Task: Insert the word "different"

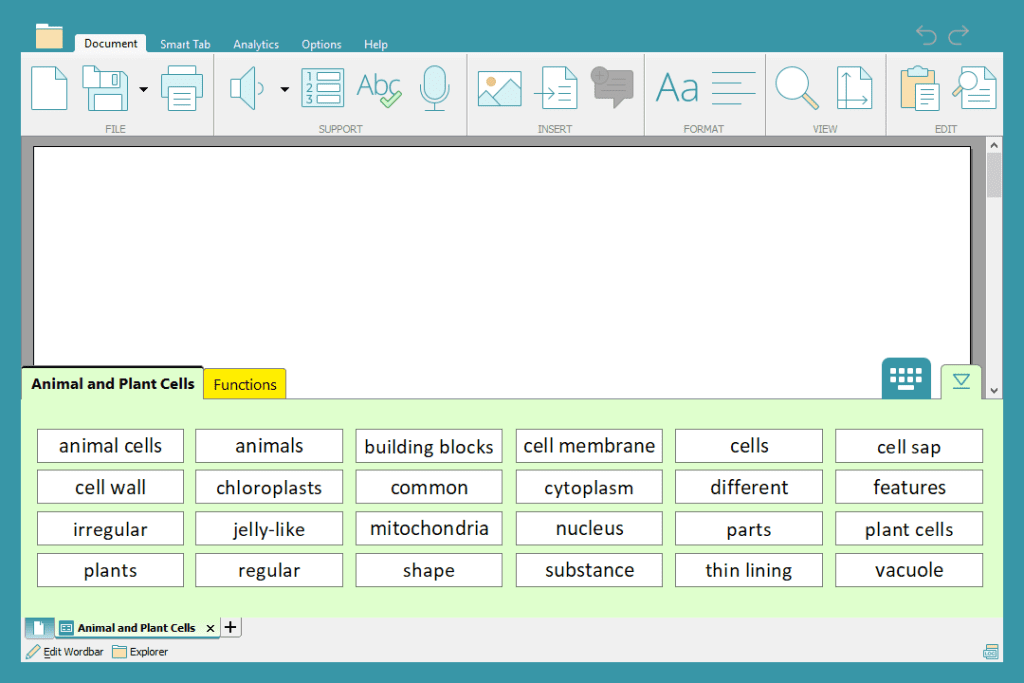Action: click(x=749, y=487)
